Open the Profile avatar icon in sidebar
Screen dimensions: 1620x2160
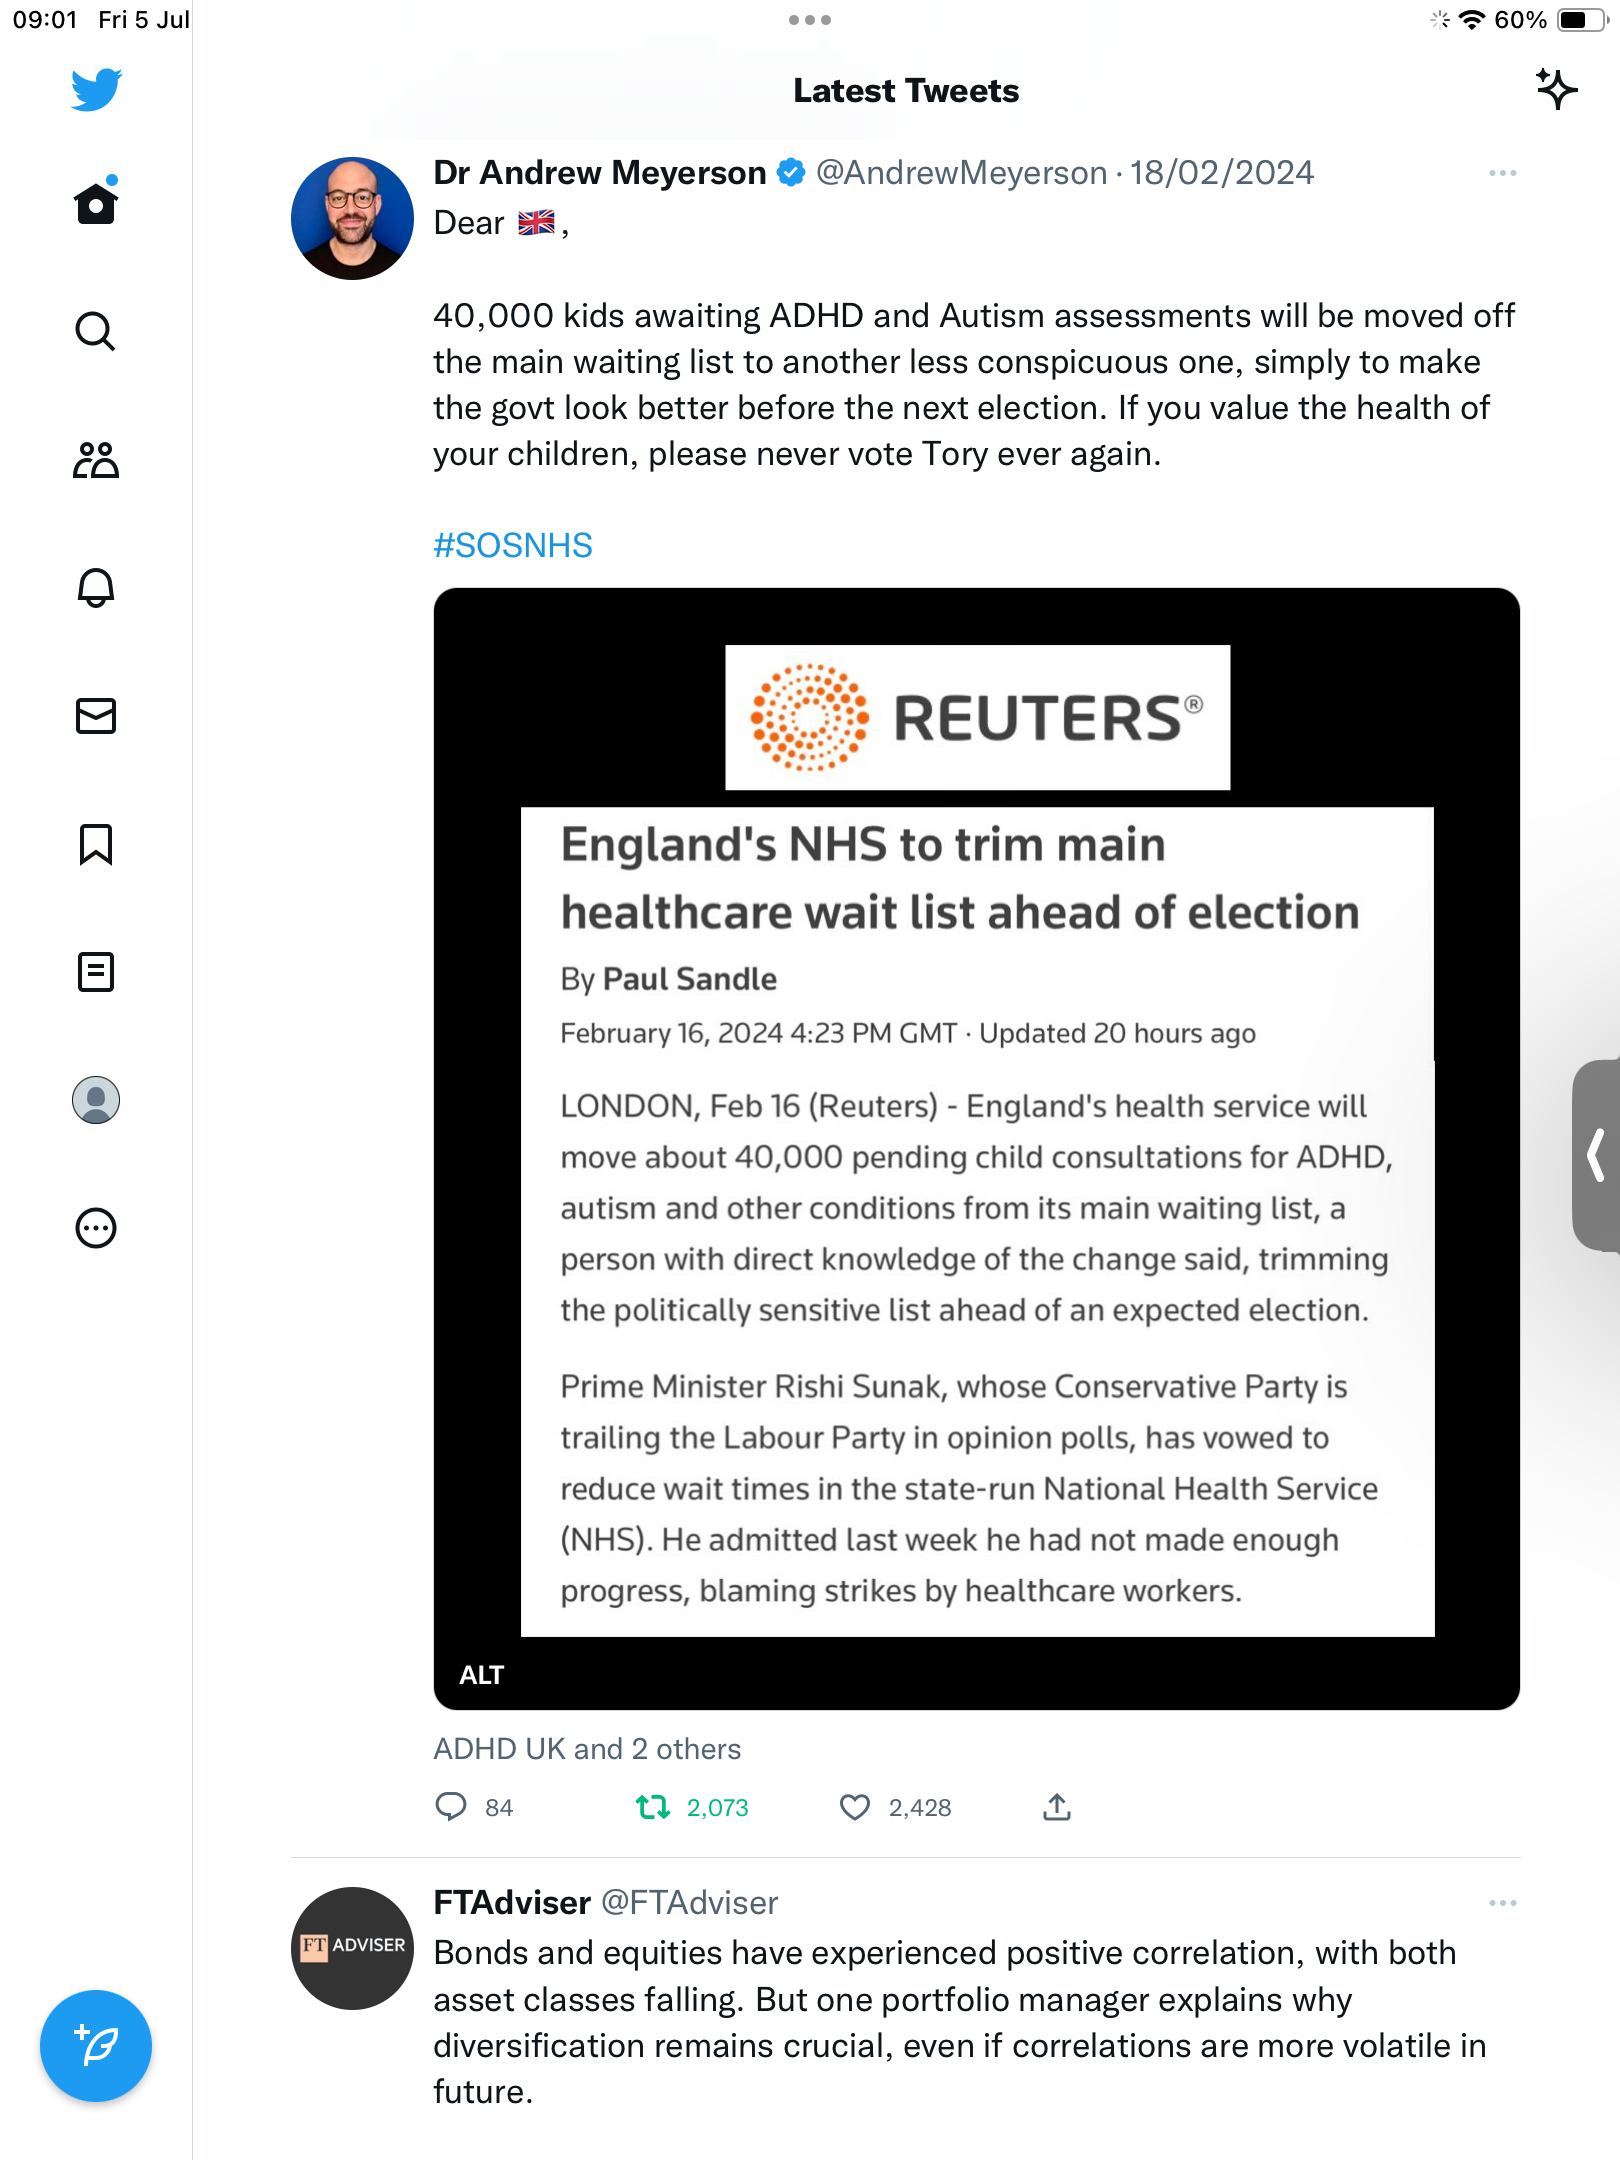(x=96, y=1100)
